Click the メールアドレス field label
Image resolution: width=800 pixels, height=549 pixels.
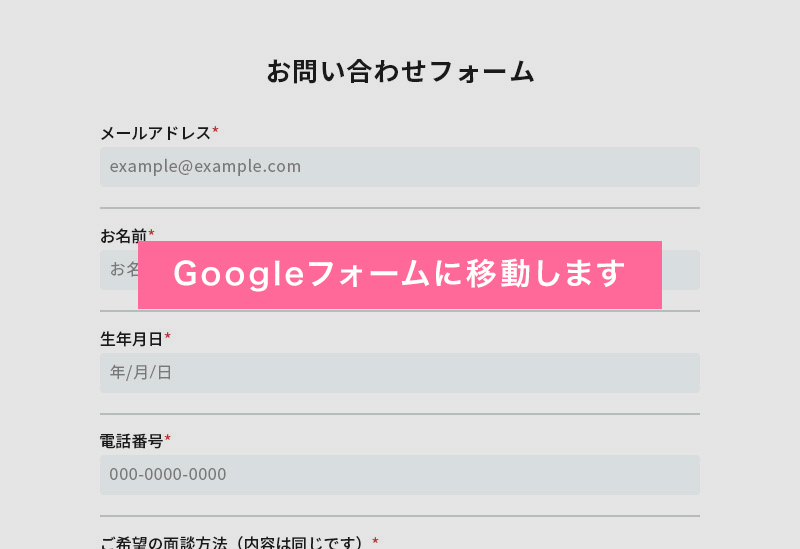[x=155, y=133]
